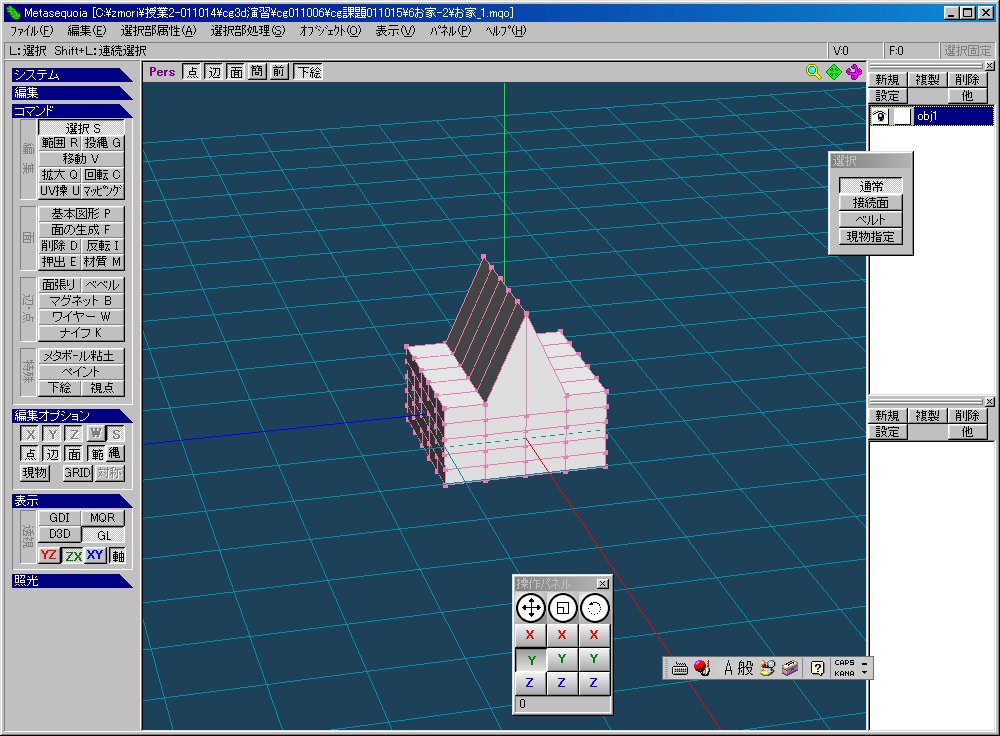The height and width of the screenshot is (736, 1000).
Task: Toggle 軸 axis display button
Action: 117,556
